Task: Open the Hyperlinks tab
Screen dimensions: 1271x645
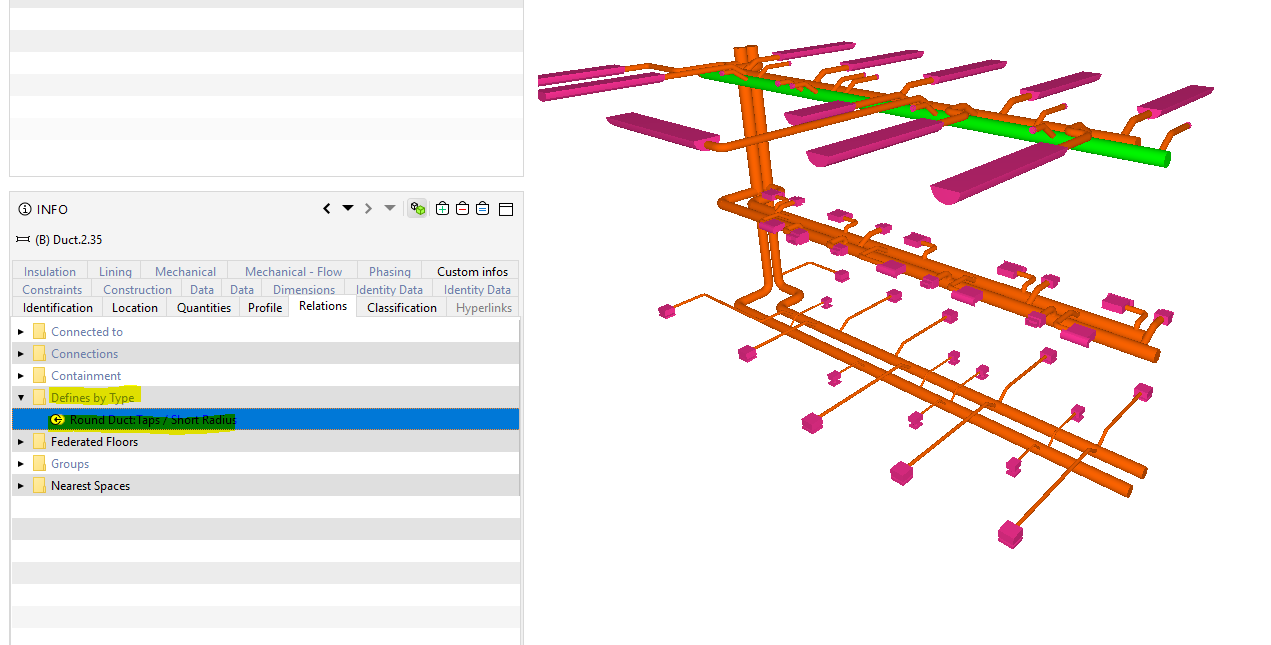Action: tap(484, 308)
